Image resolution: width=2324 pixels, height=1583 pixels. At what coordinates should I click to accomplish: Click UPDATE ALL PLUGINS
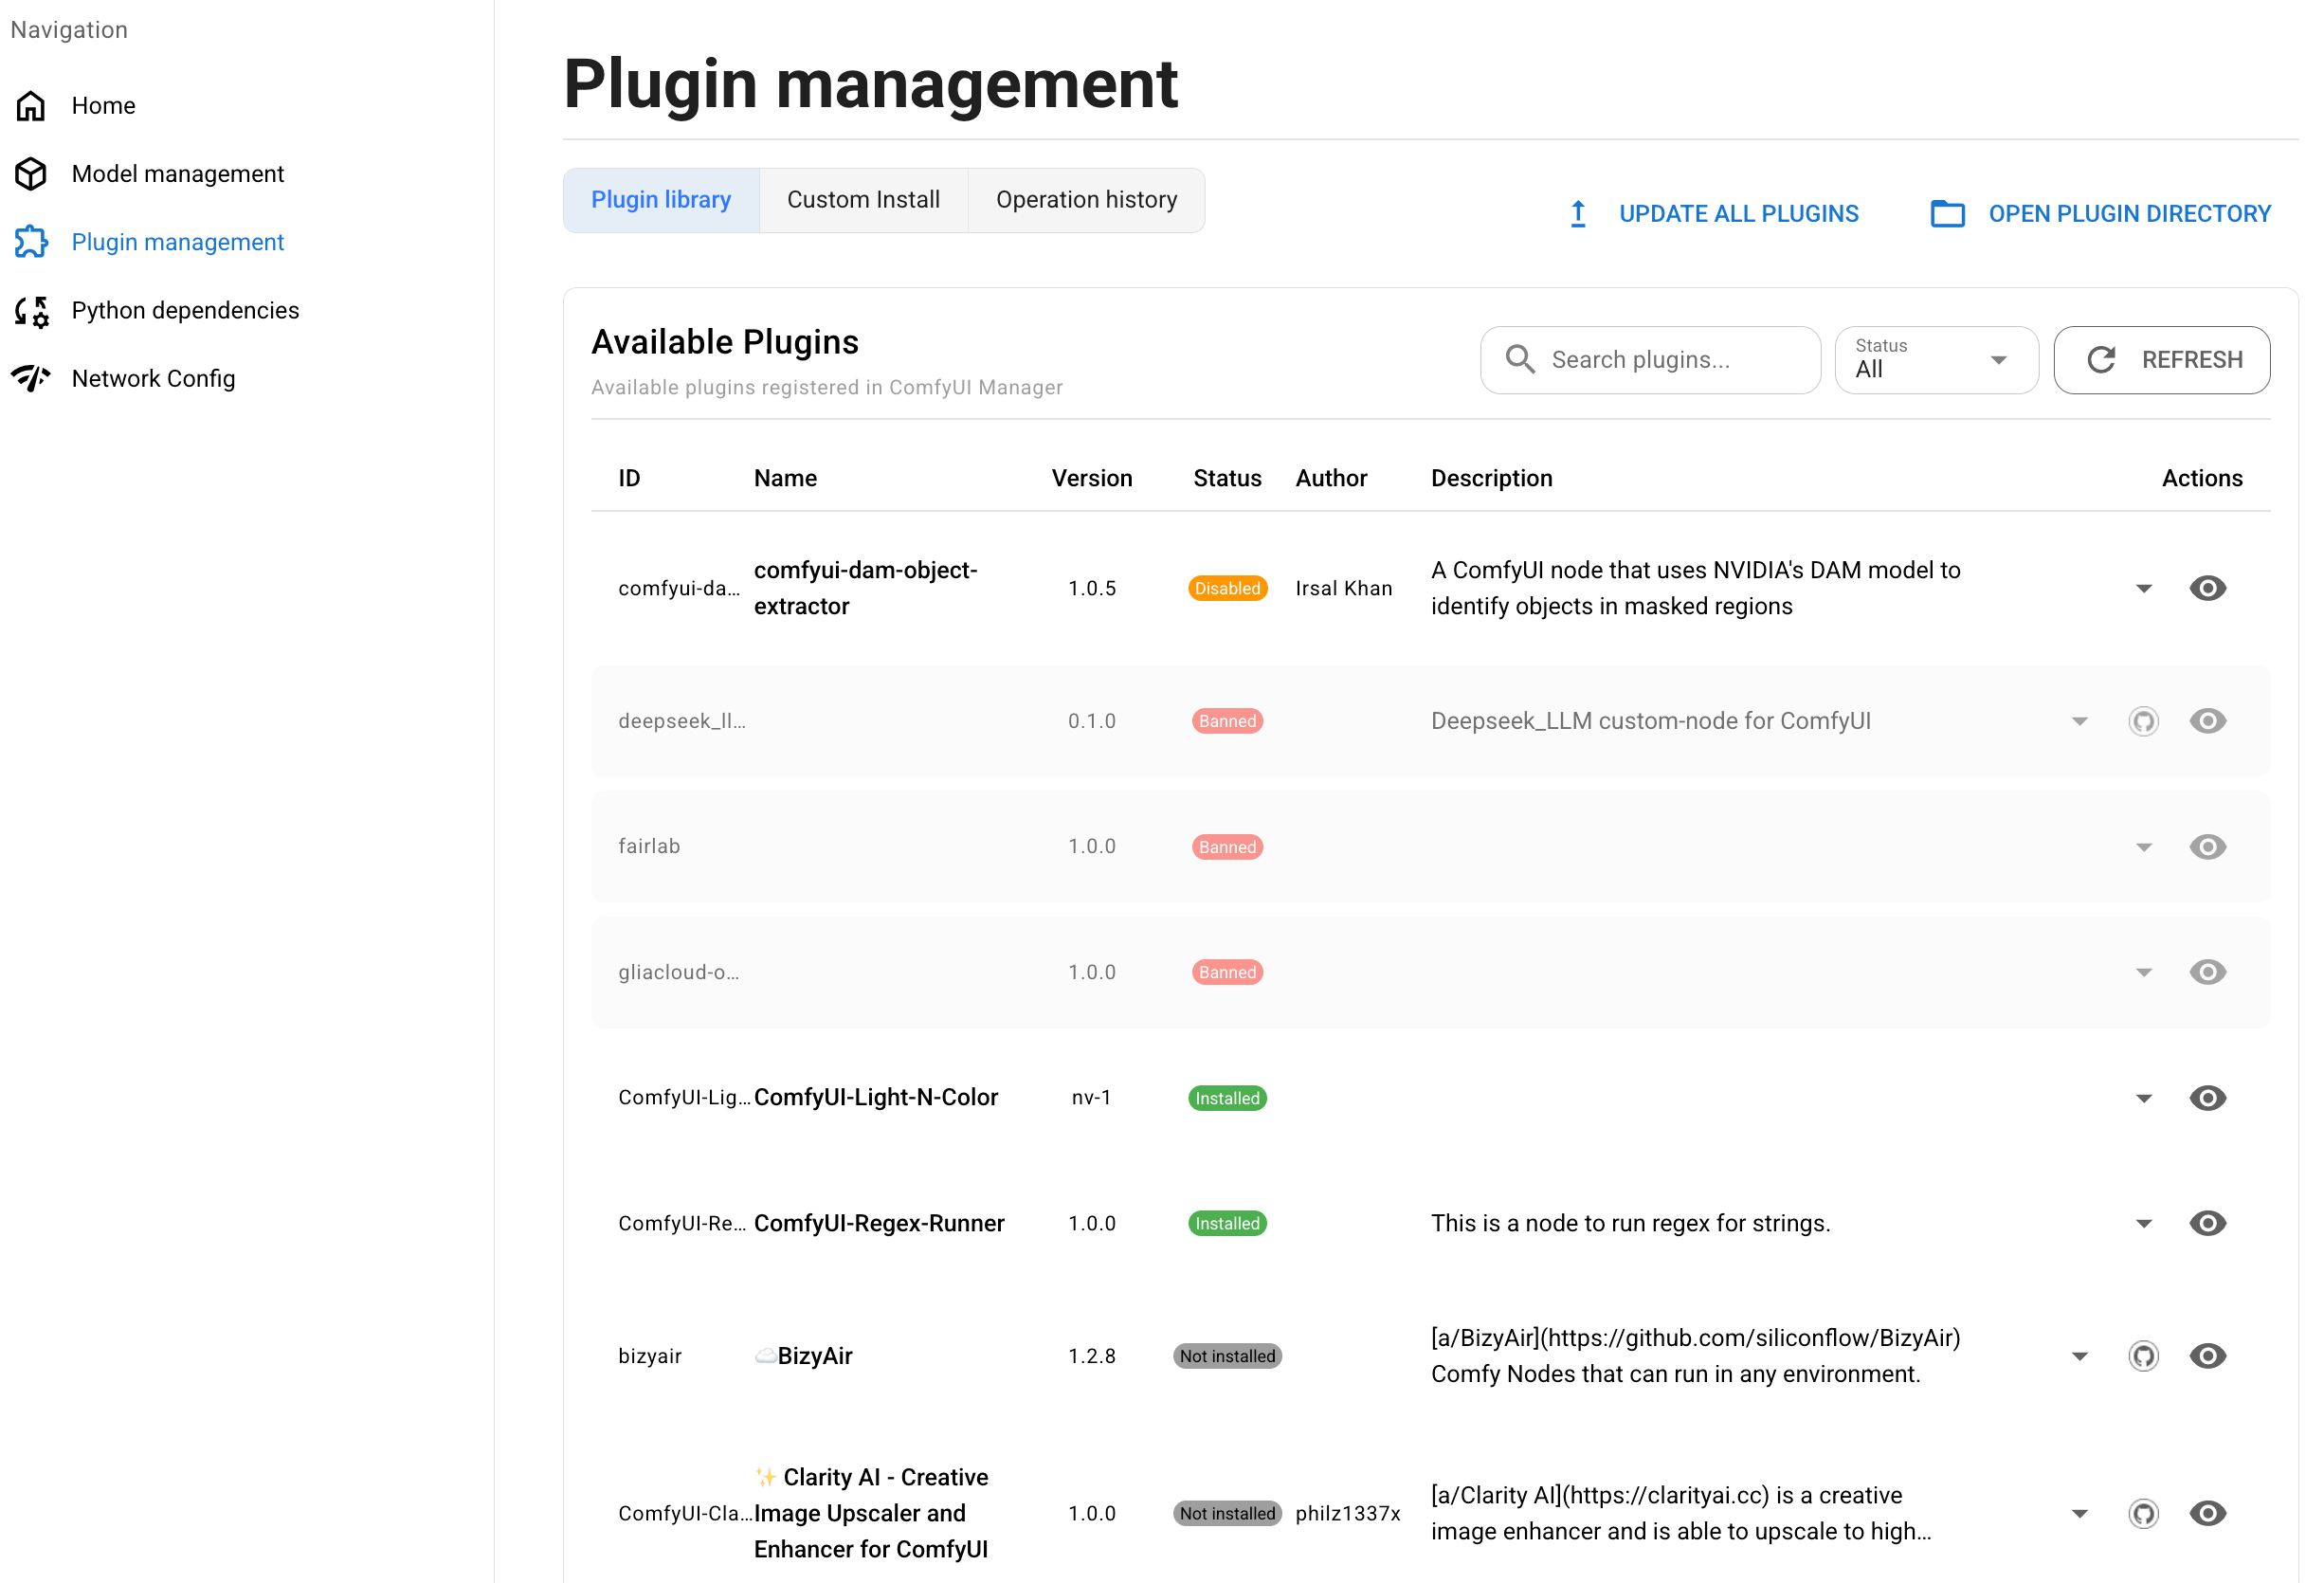[x=1739, y=213]
